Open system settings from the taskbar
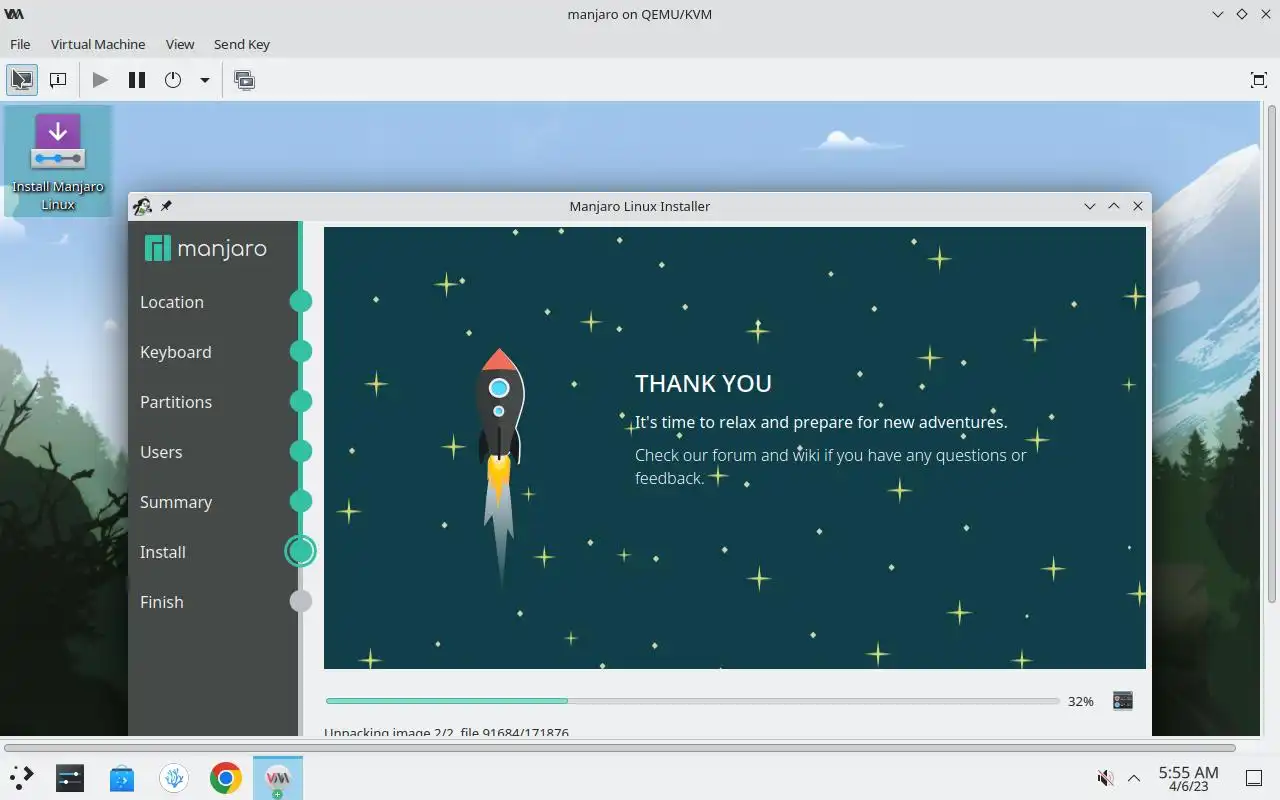The height and width of the screenshot is (800, 1280). 70,778
